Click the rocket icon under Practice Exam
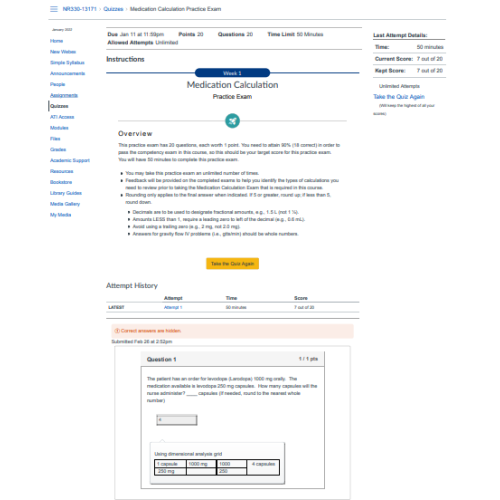 [x=232, y=121]
